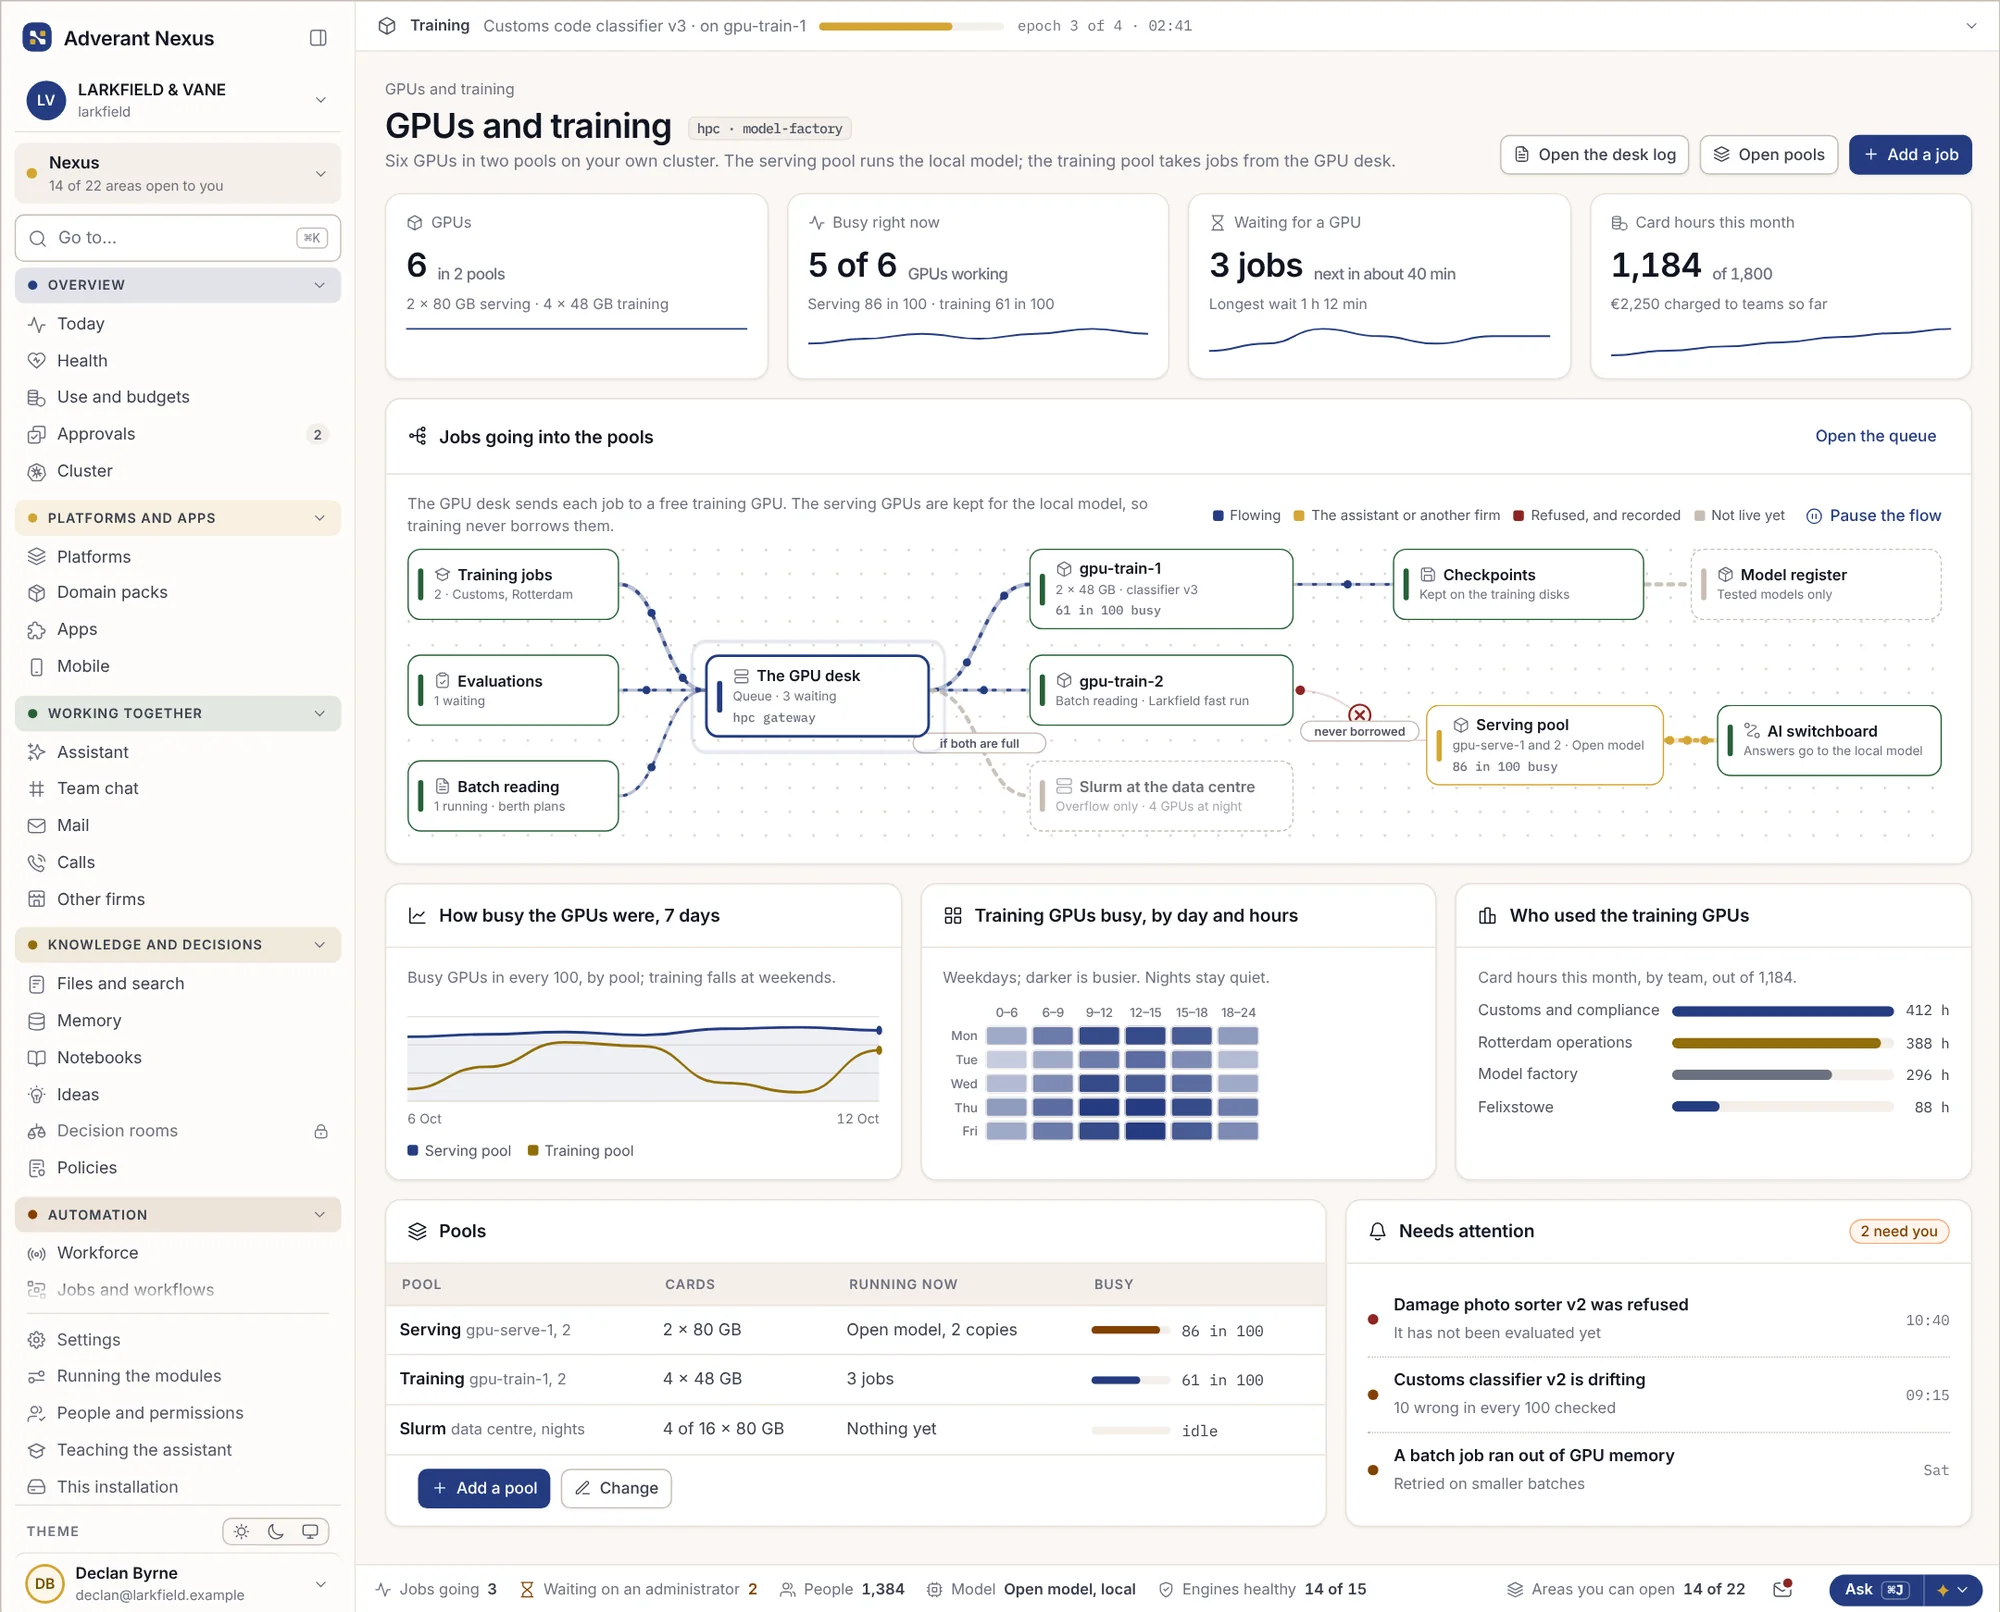Focus the Go to… search field
2000x1612 pixels.
tap(178, 238)
